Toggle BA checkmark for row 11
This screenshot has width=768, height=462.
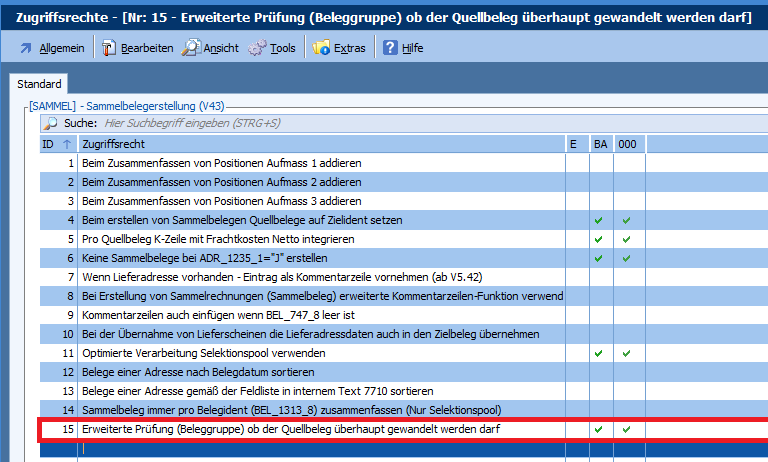tap(599, 353)
